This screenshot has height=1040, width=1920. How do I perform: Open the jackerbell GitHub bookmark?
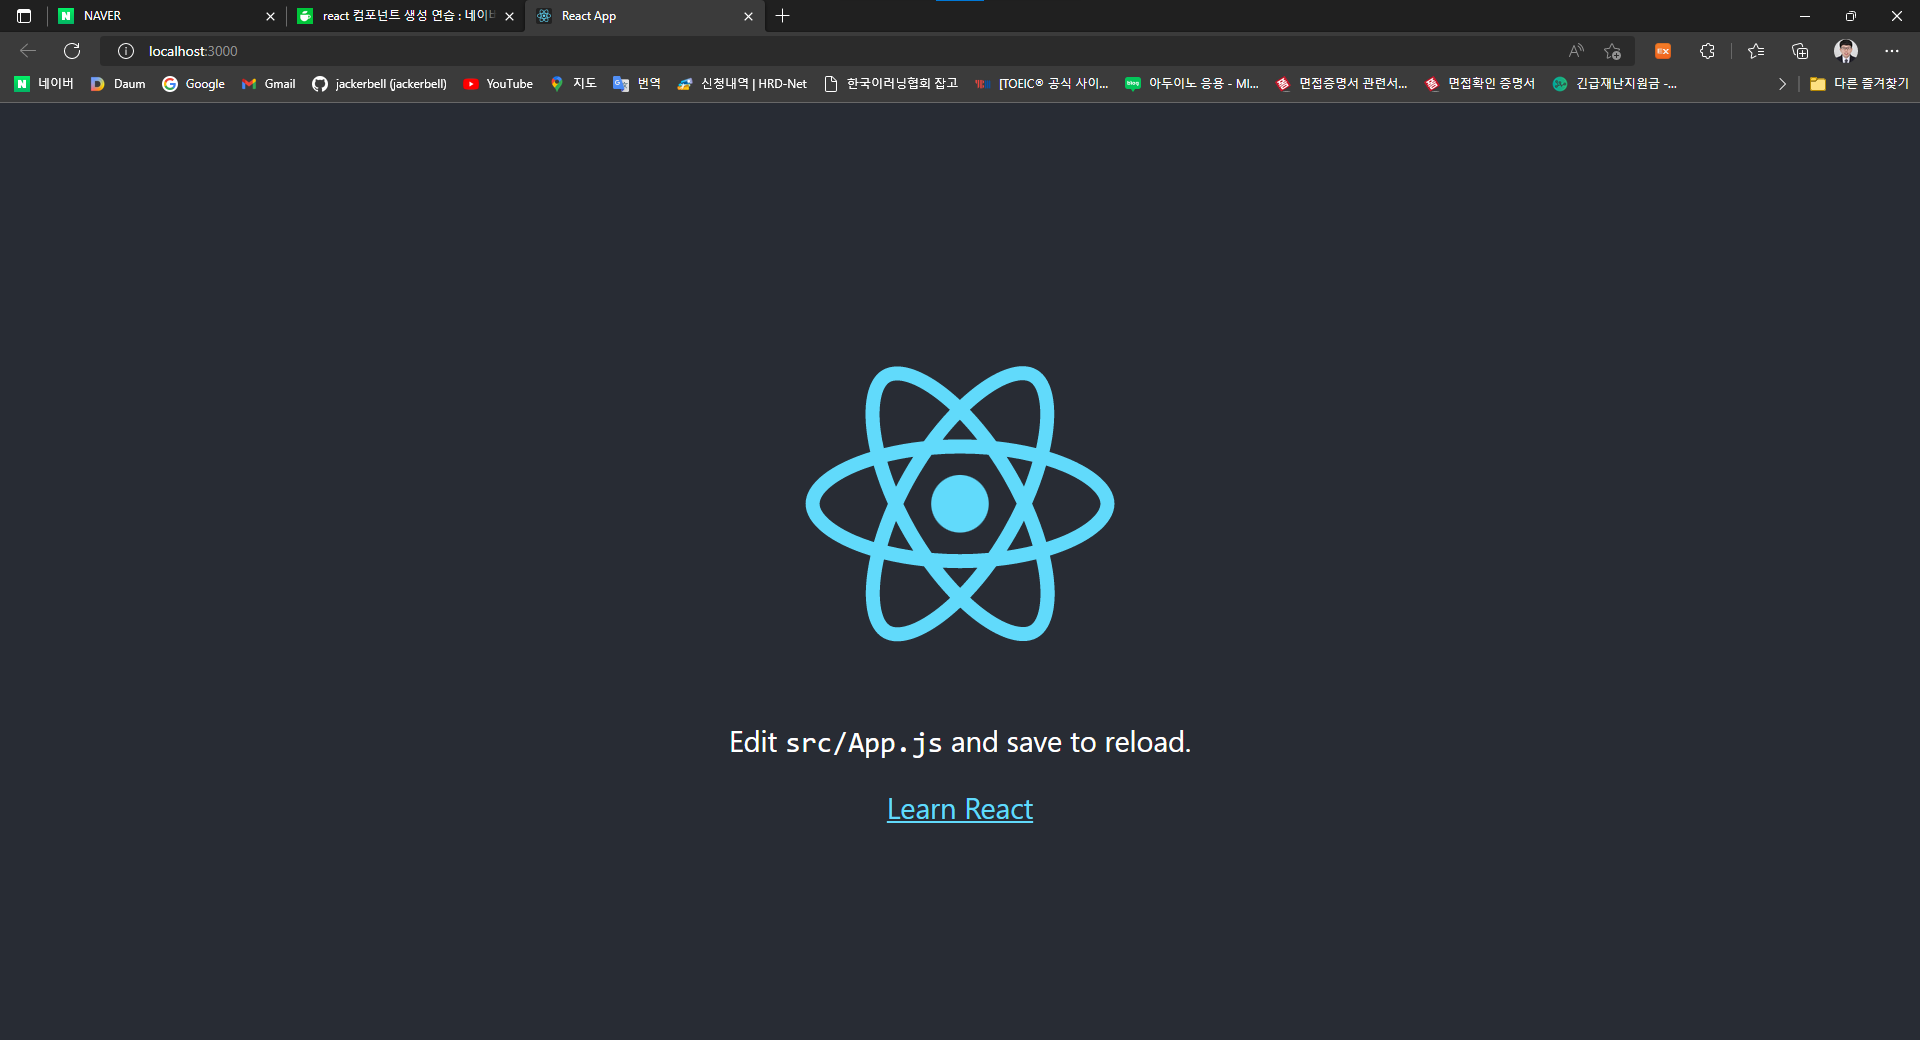tap(380, 84)
